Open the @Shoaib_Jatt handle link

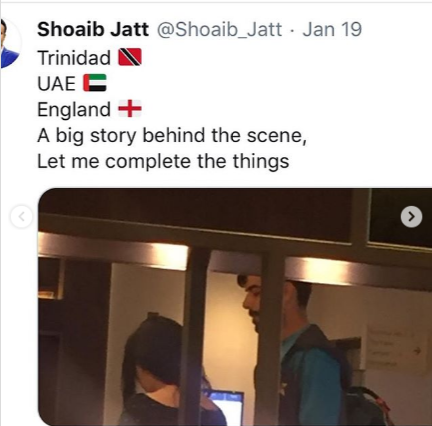coord(219,30)
